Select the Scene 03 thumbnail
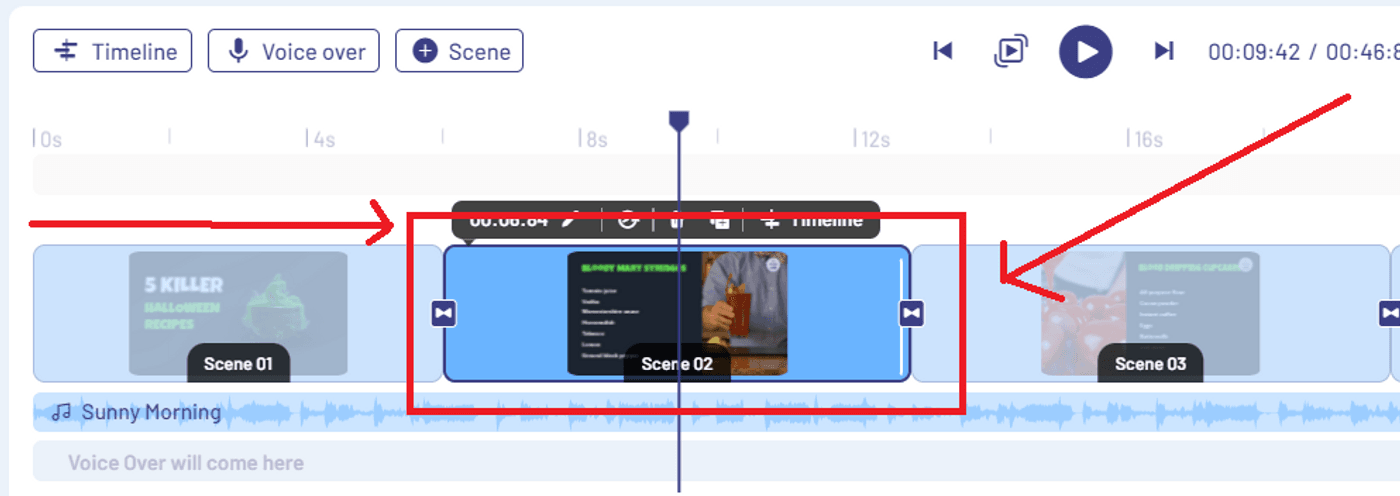Screen dimensions: 1400x496 (1150, 313)
